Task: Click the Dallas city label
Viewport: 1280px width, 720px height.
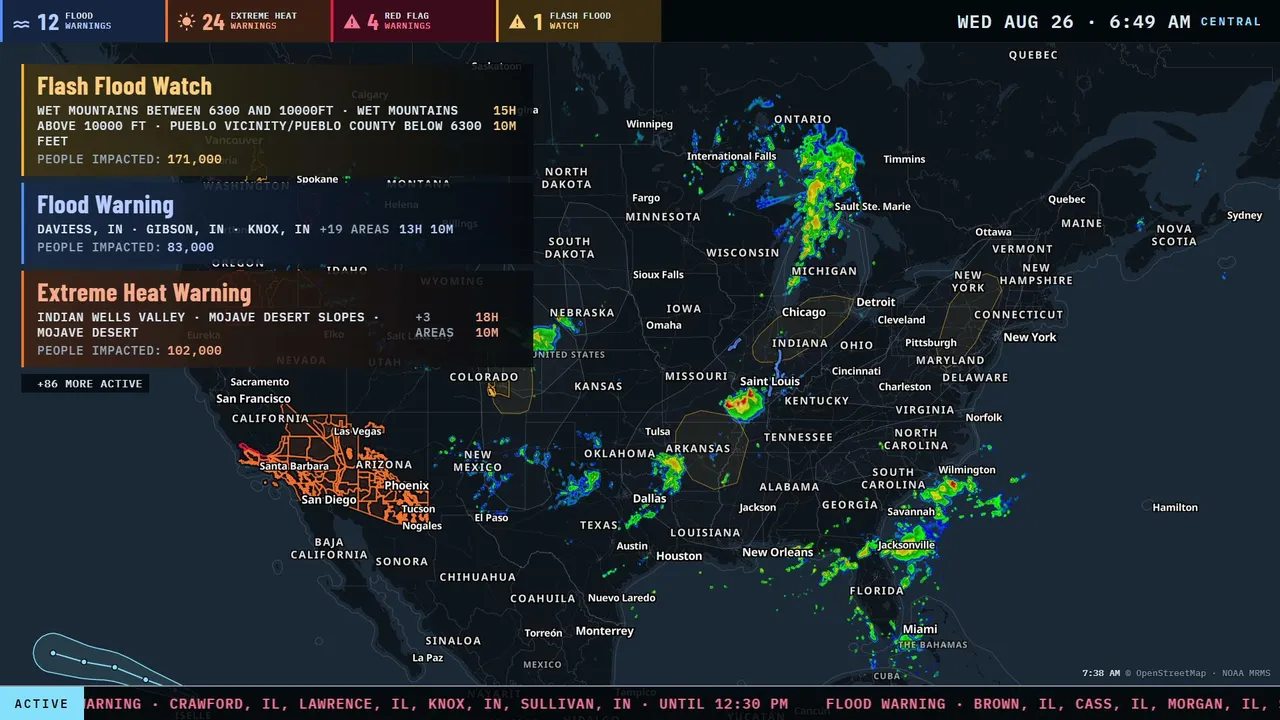Action: (649, 498)
